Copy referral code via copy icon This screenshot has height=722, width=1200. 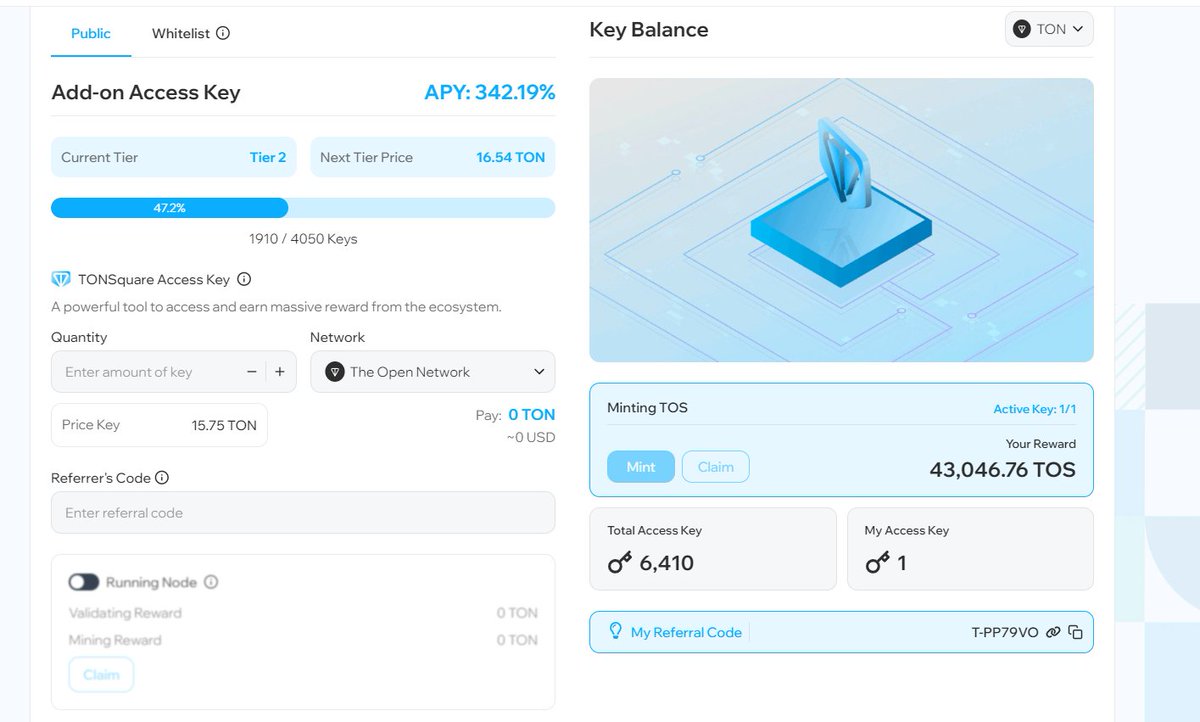click(1076, 632)
